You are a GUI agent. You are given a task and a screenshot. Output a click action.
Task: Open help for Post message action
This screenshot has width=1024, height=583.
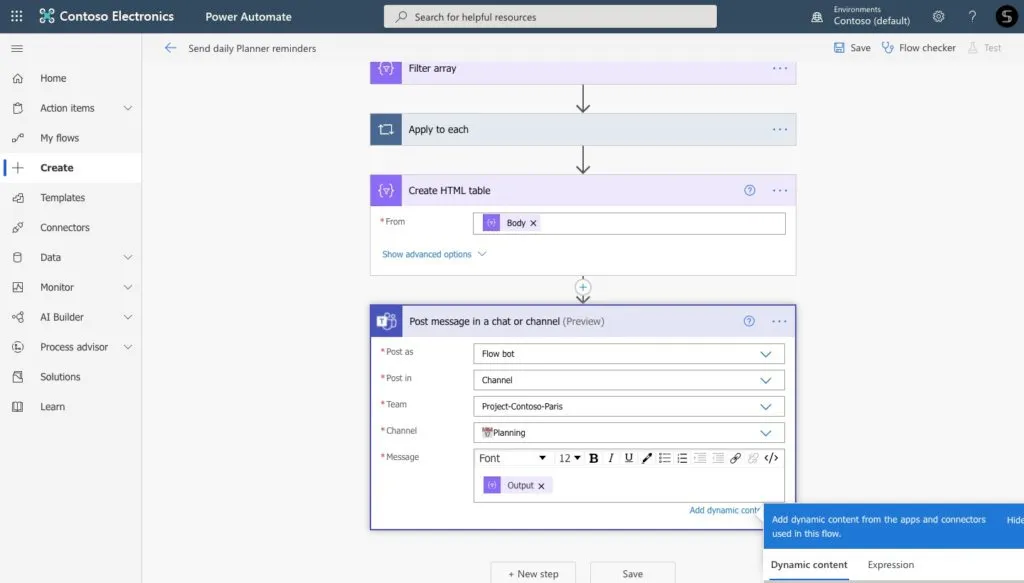(749, 321)
